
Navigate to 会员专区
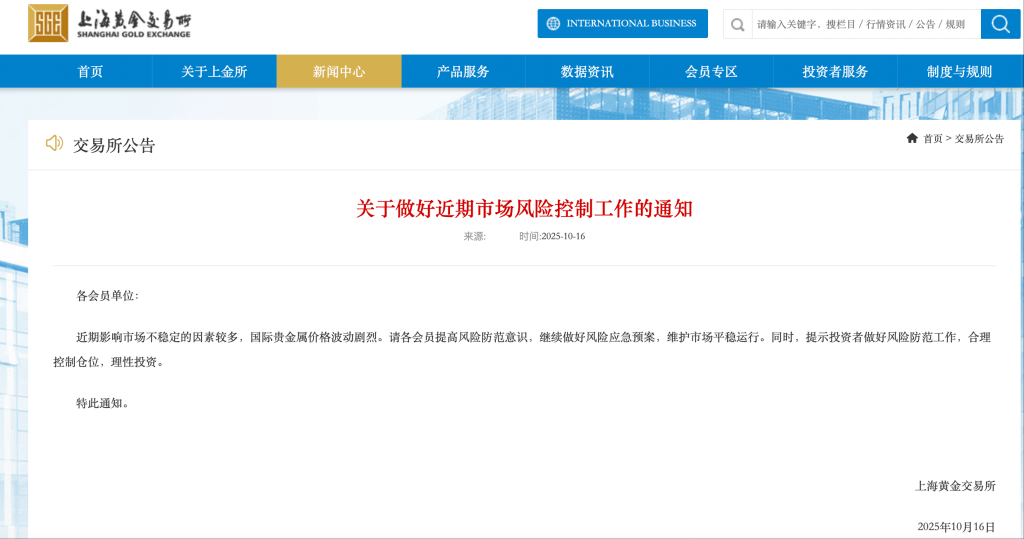click(711, 71)
